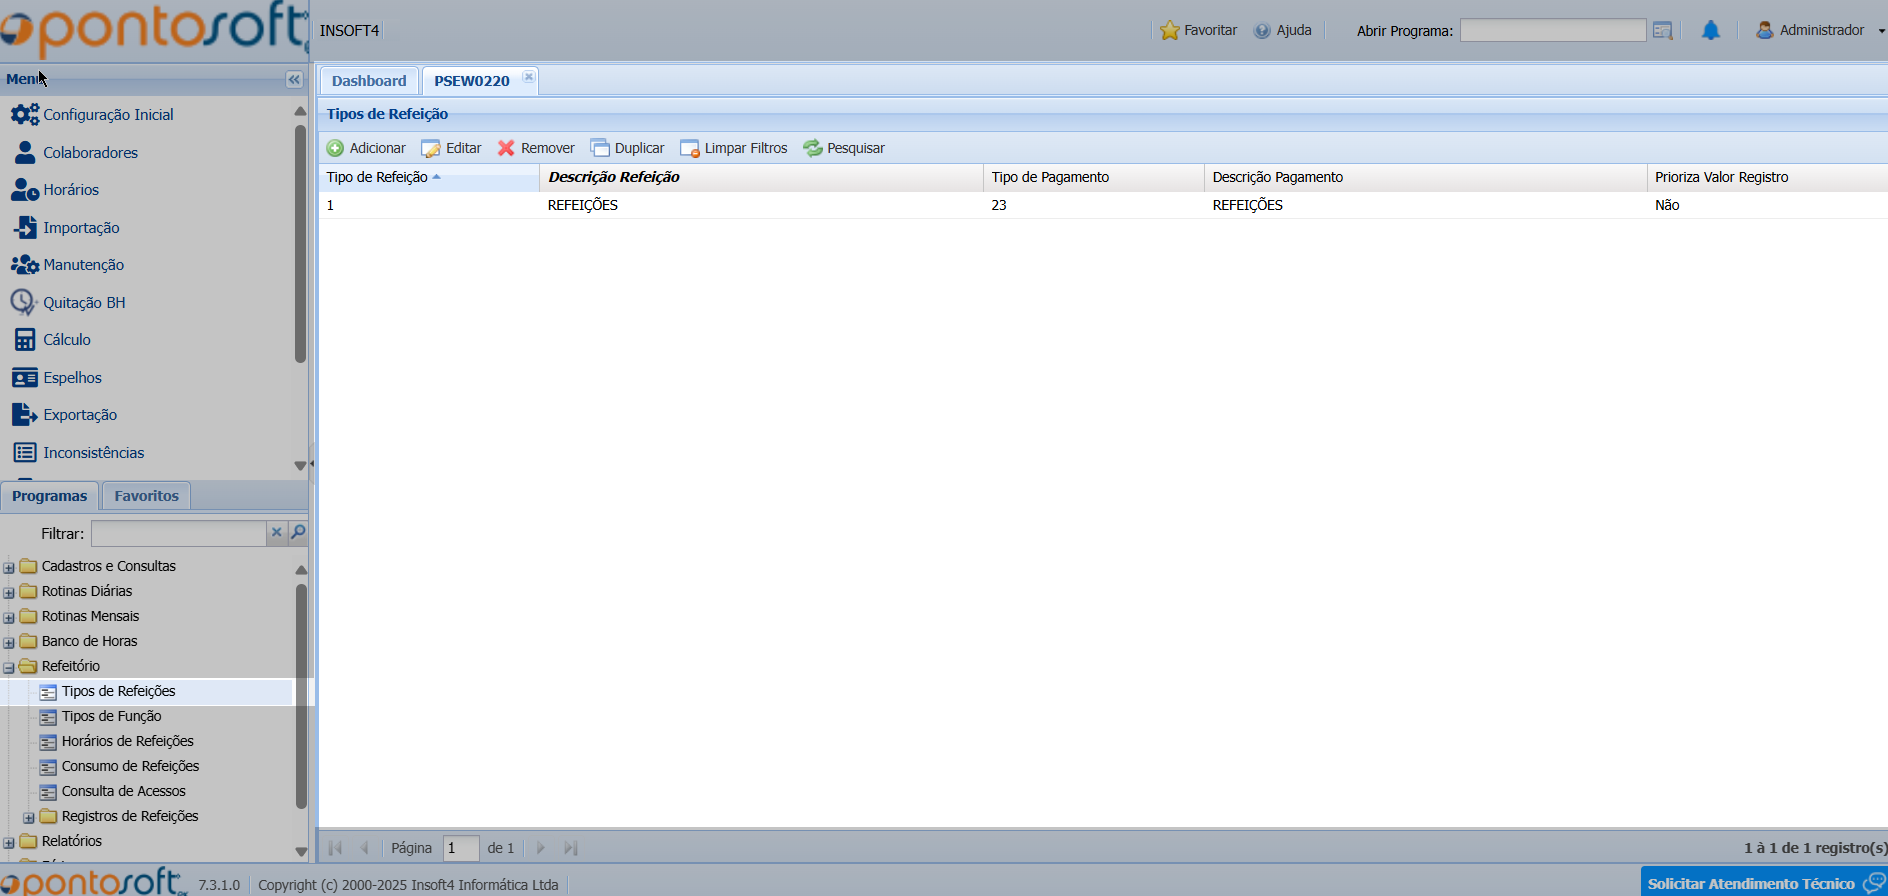Open the notifications bell icon
This screenshot has width=1888, height=896.
click(x=1711, y=31)
